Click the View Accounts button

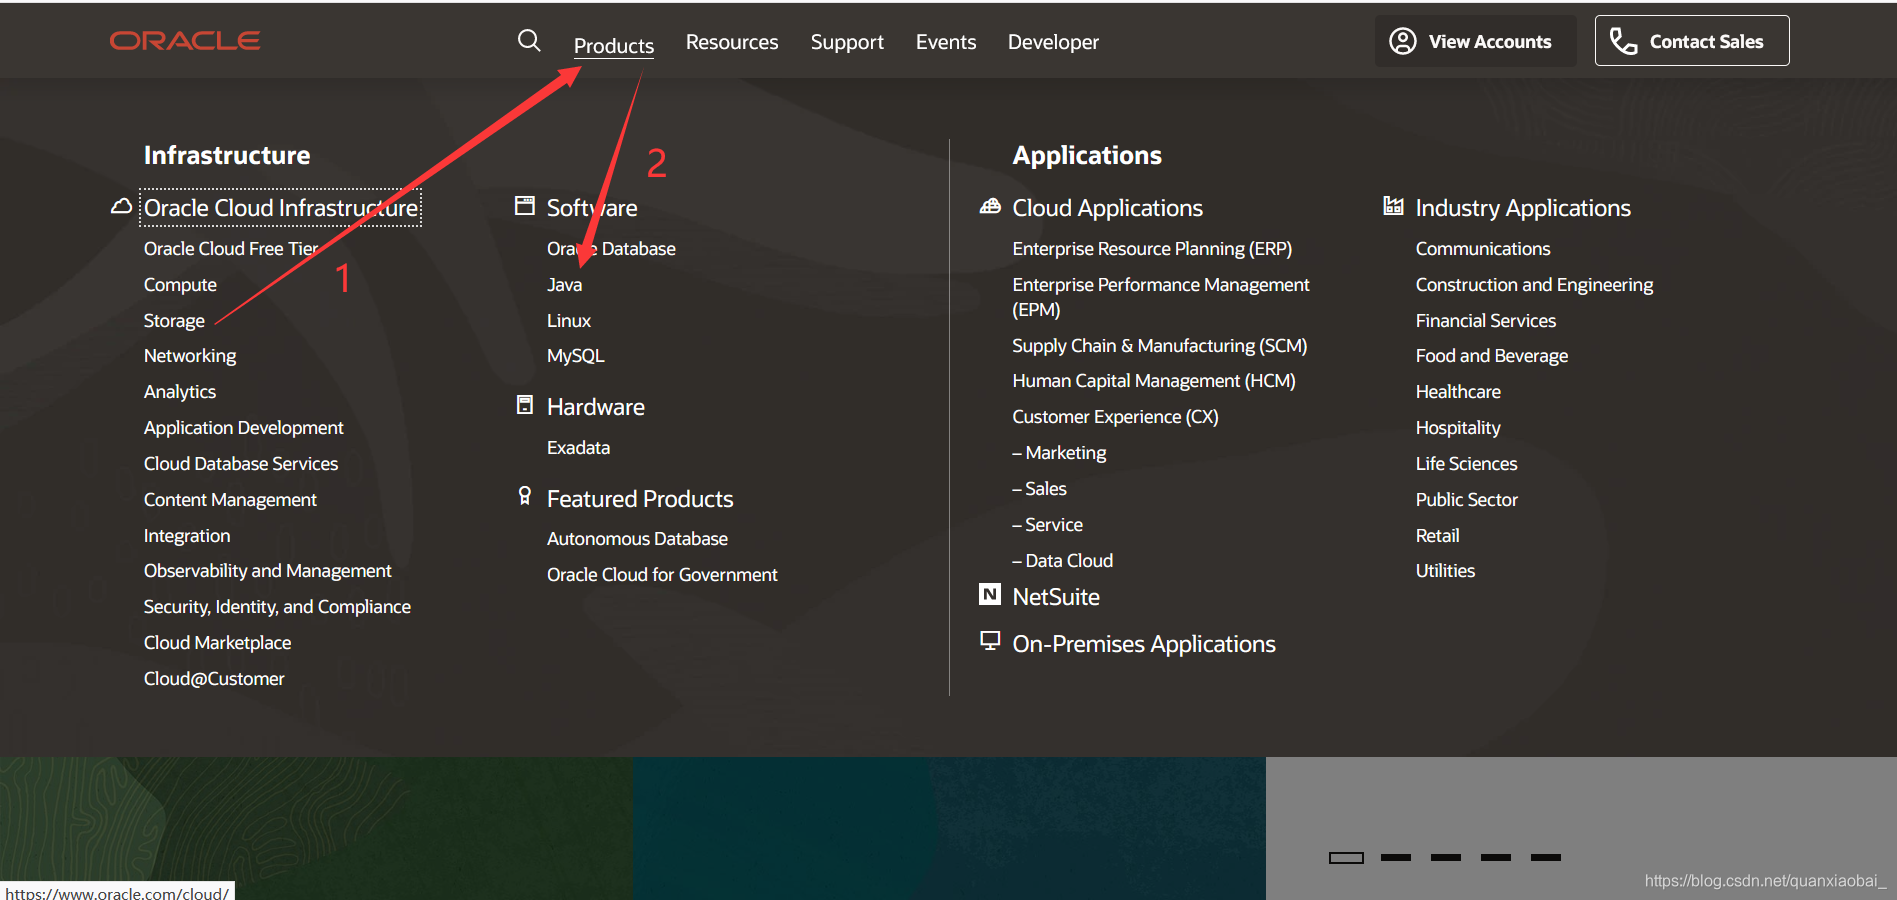pos(1475,41)
